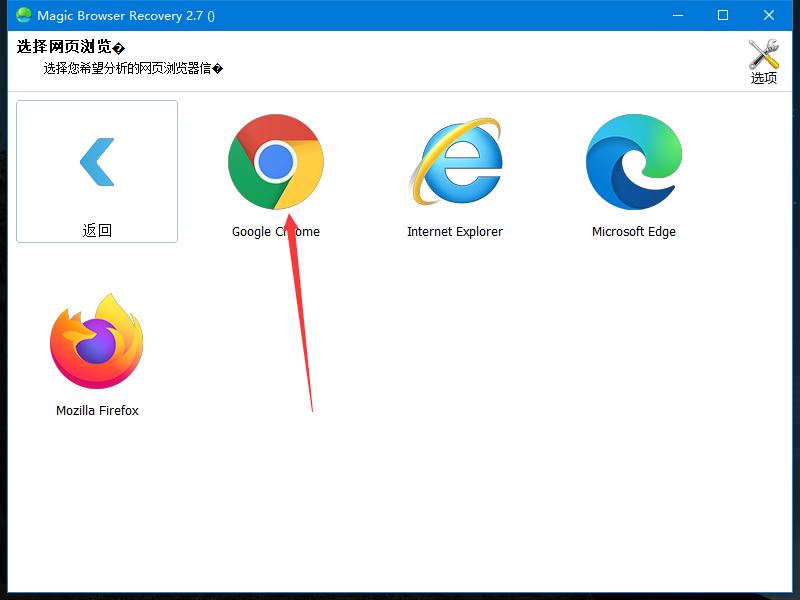Screen dimensions: 800x600
Task: Open the 选项 options wrench icon
Action: (x=763, y=61)
